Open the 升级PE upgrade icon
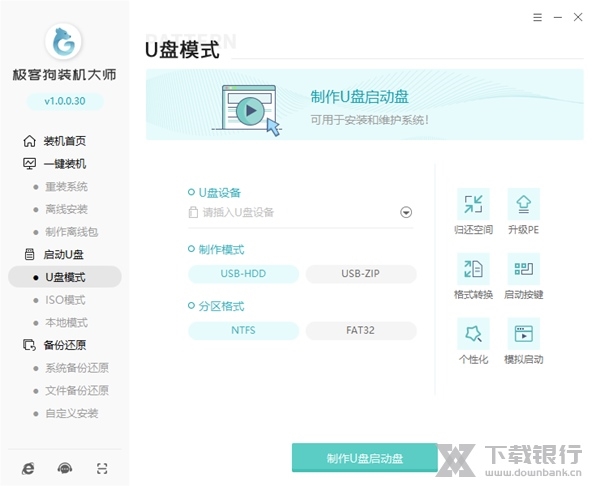The image size is (600, 486). pyautogui.click(x=523, y=204)
